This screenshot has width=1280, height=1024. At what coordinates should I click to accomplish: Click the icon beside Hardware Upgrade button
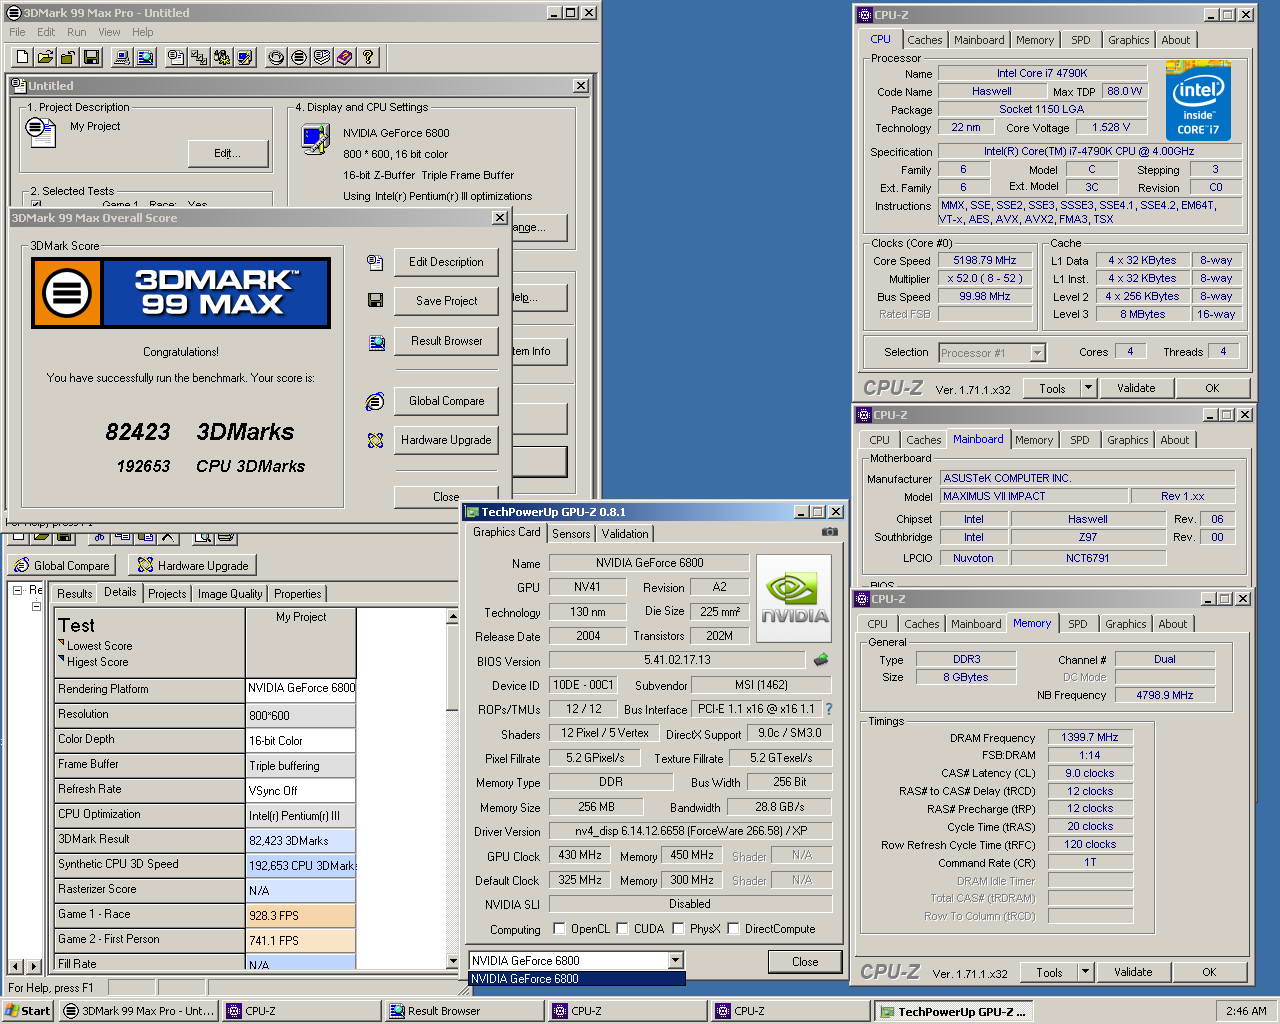pyautogui.click(x=375, y=440)
